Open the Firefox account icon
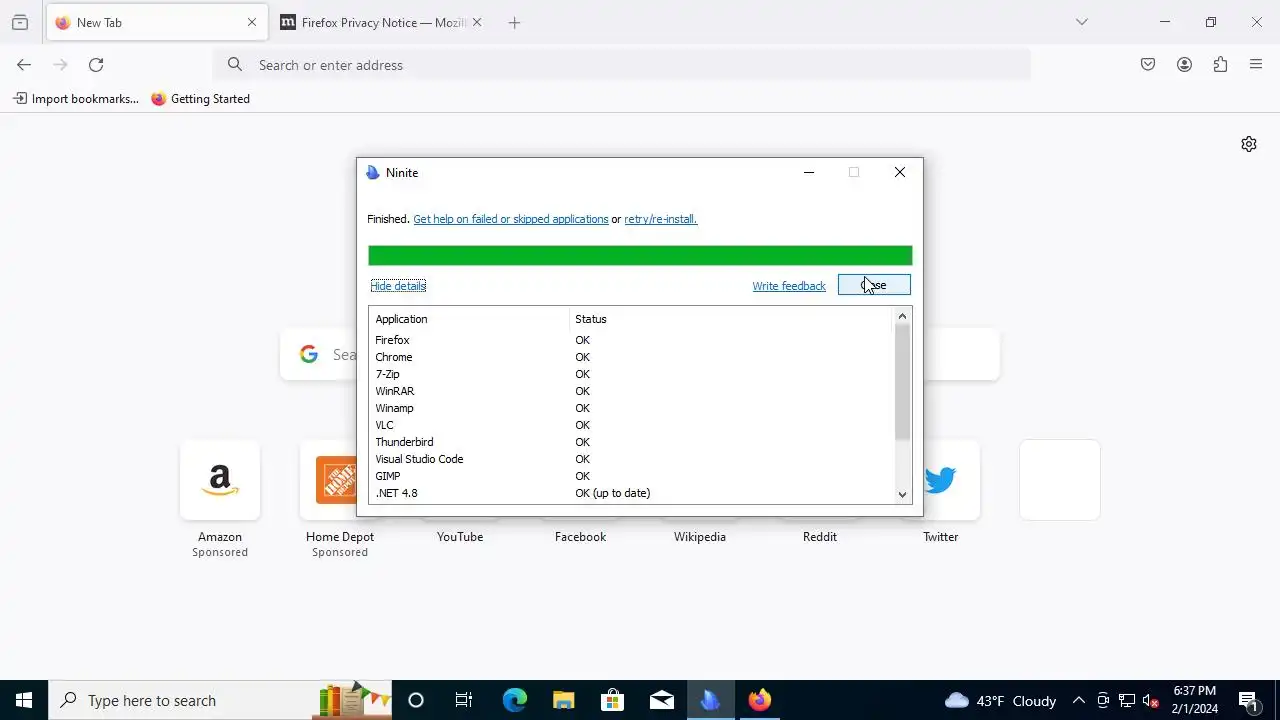This screenshot has height=720, width=1280. (1184, 65)
